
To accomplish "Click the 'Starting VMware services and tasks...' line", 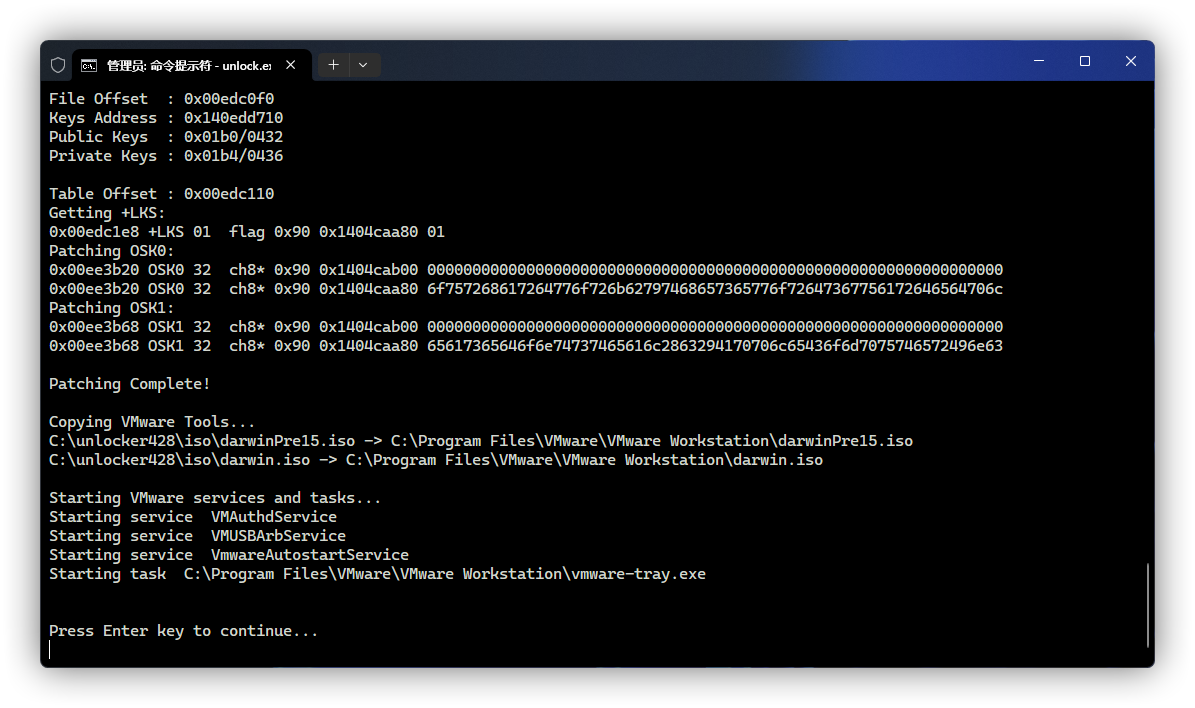I will 215,498.
